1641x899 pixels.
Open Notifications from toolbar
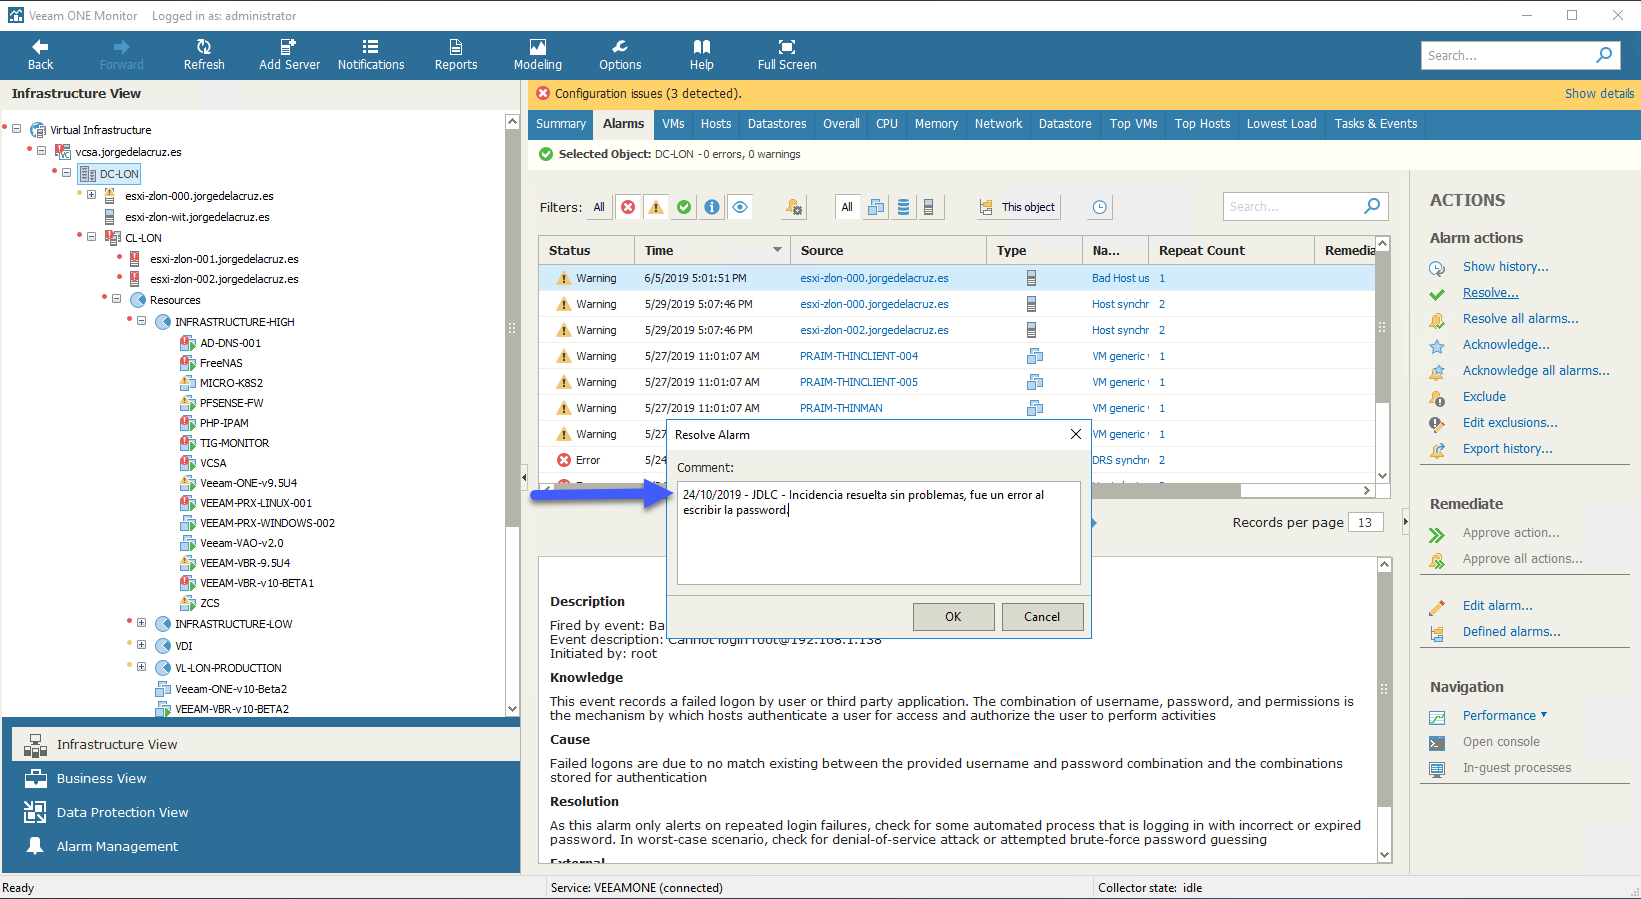pos(371,55)
